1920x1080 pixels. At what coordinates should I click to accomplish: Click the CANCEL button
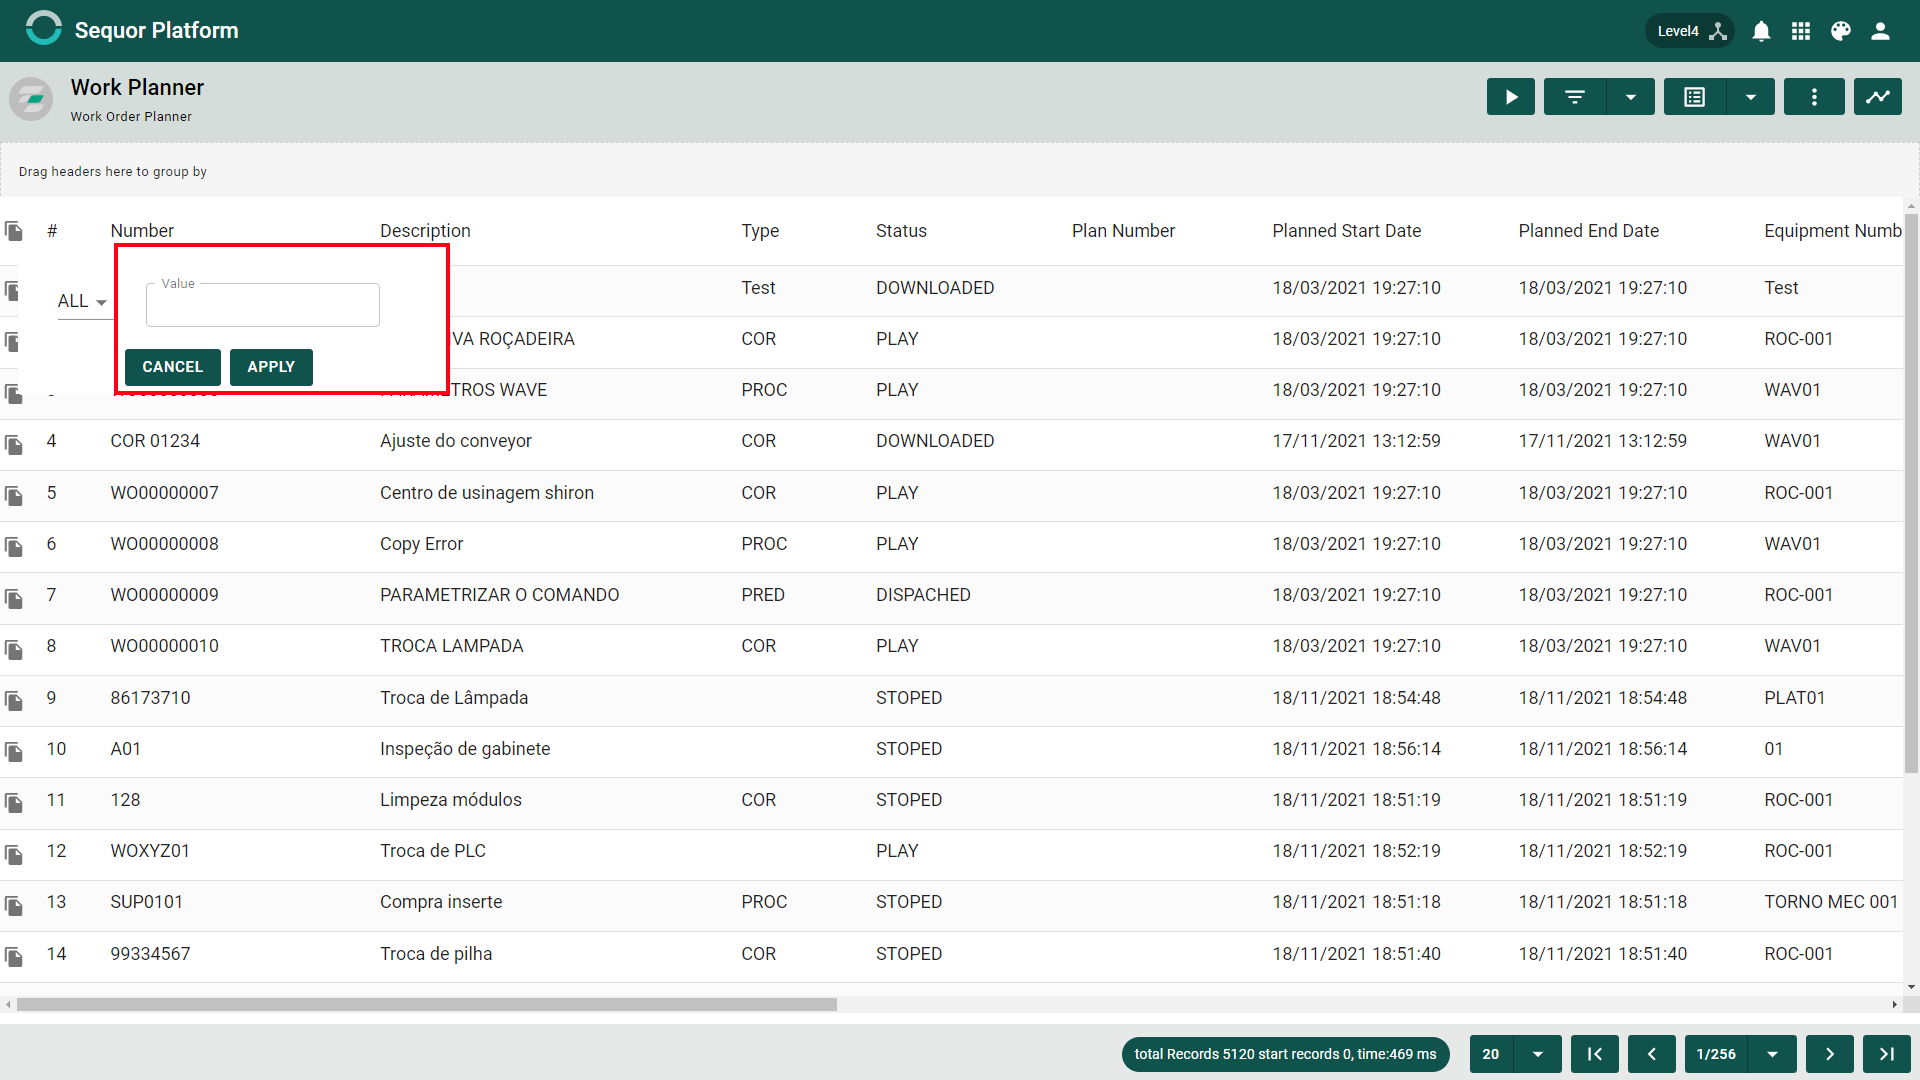coord(172,367)
